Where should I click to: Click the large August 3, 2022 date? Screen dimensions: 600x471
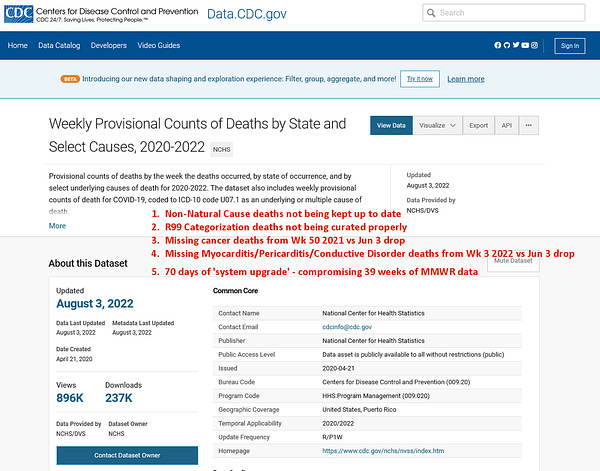(x=95, y=303)
